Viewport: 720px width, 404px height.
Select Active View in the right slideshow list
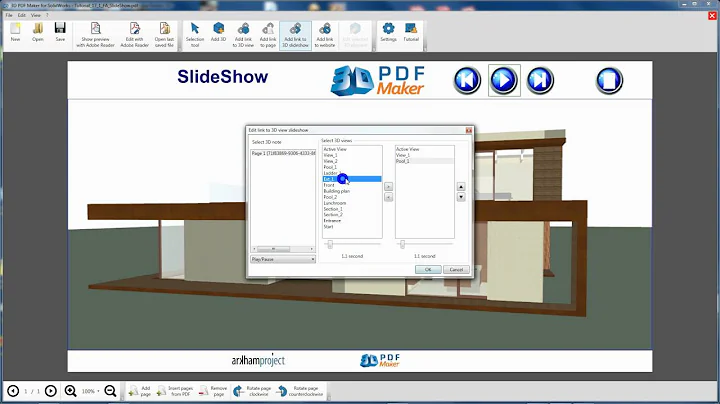[407, 149]
